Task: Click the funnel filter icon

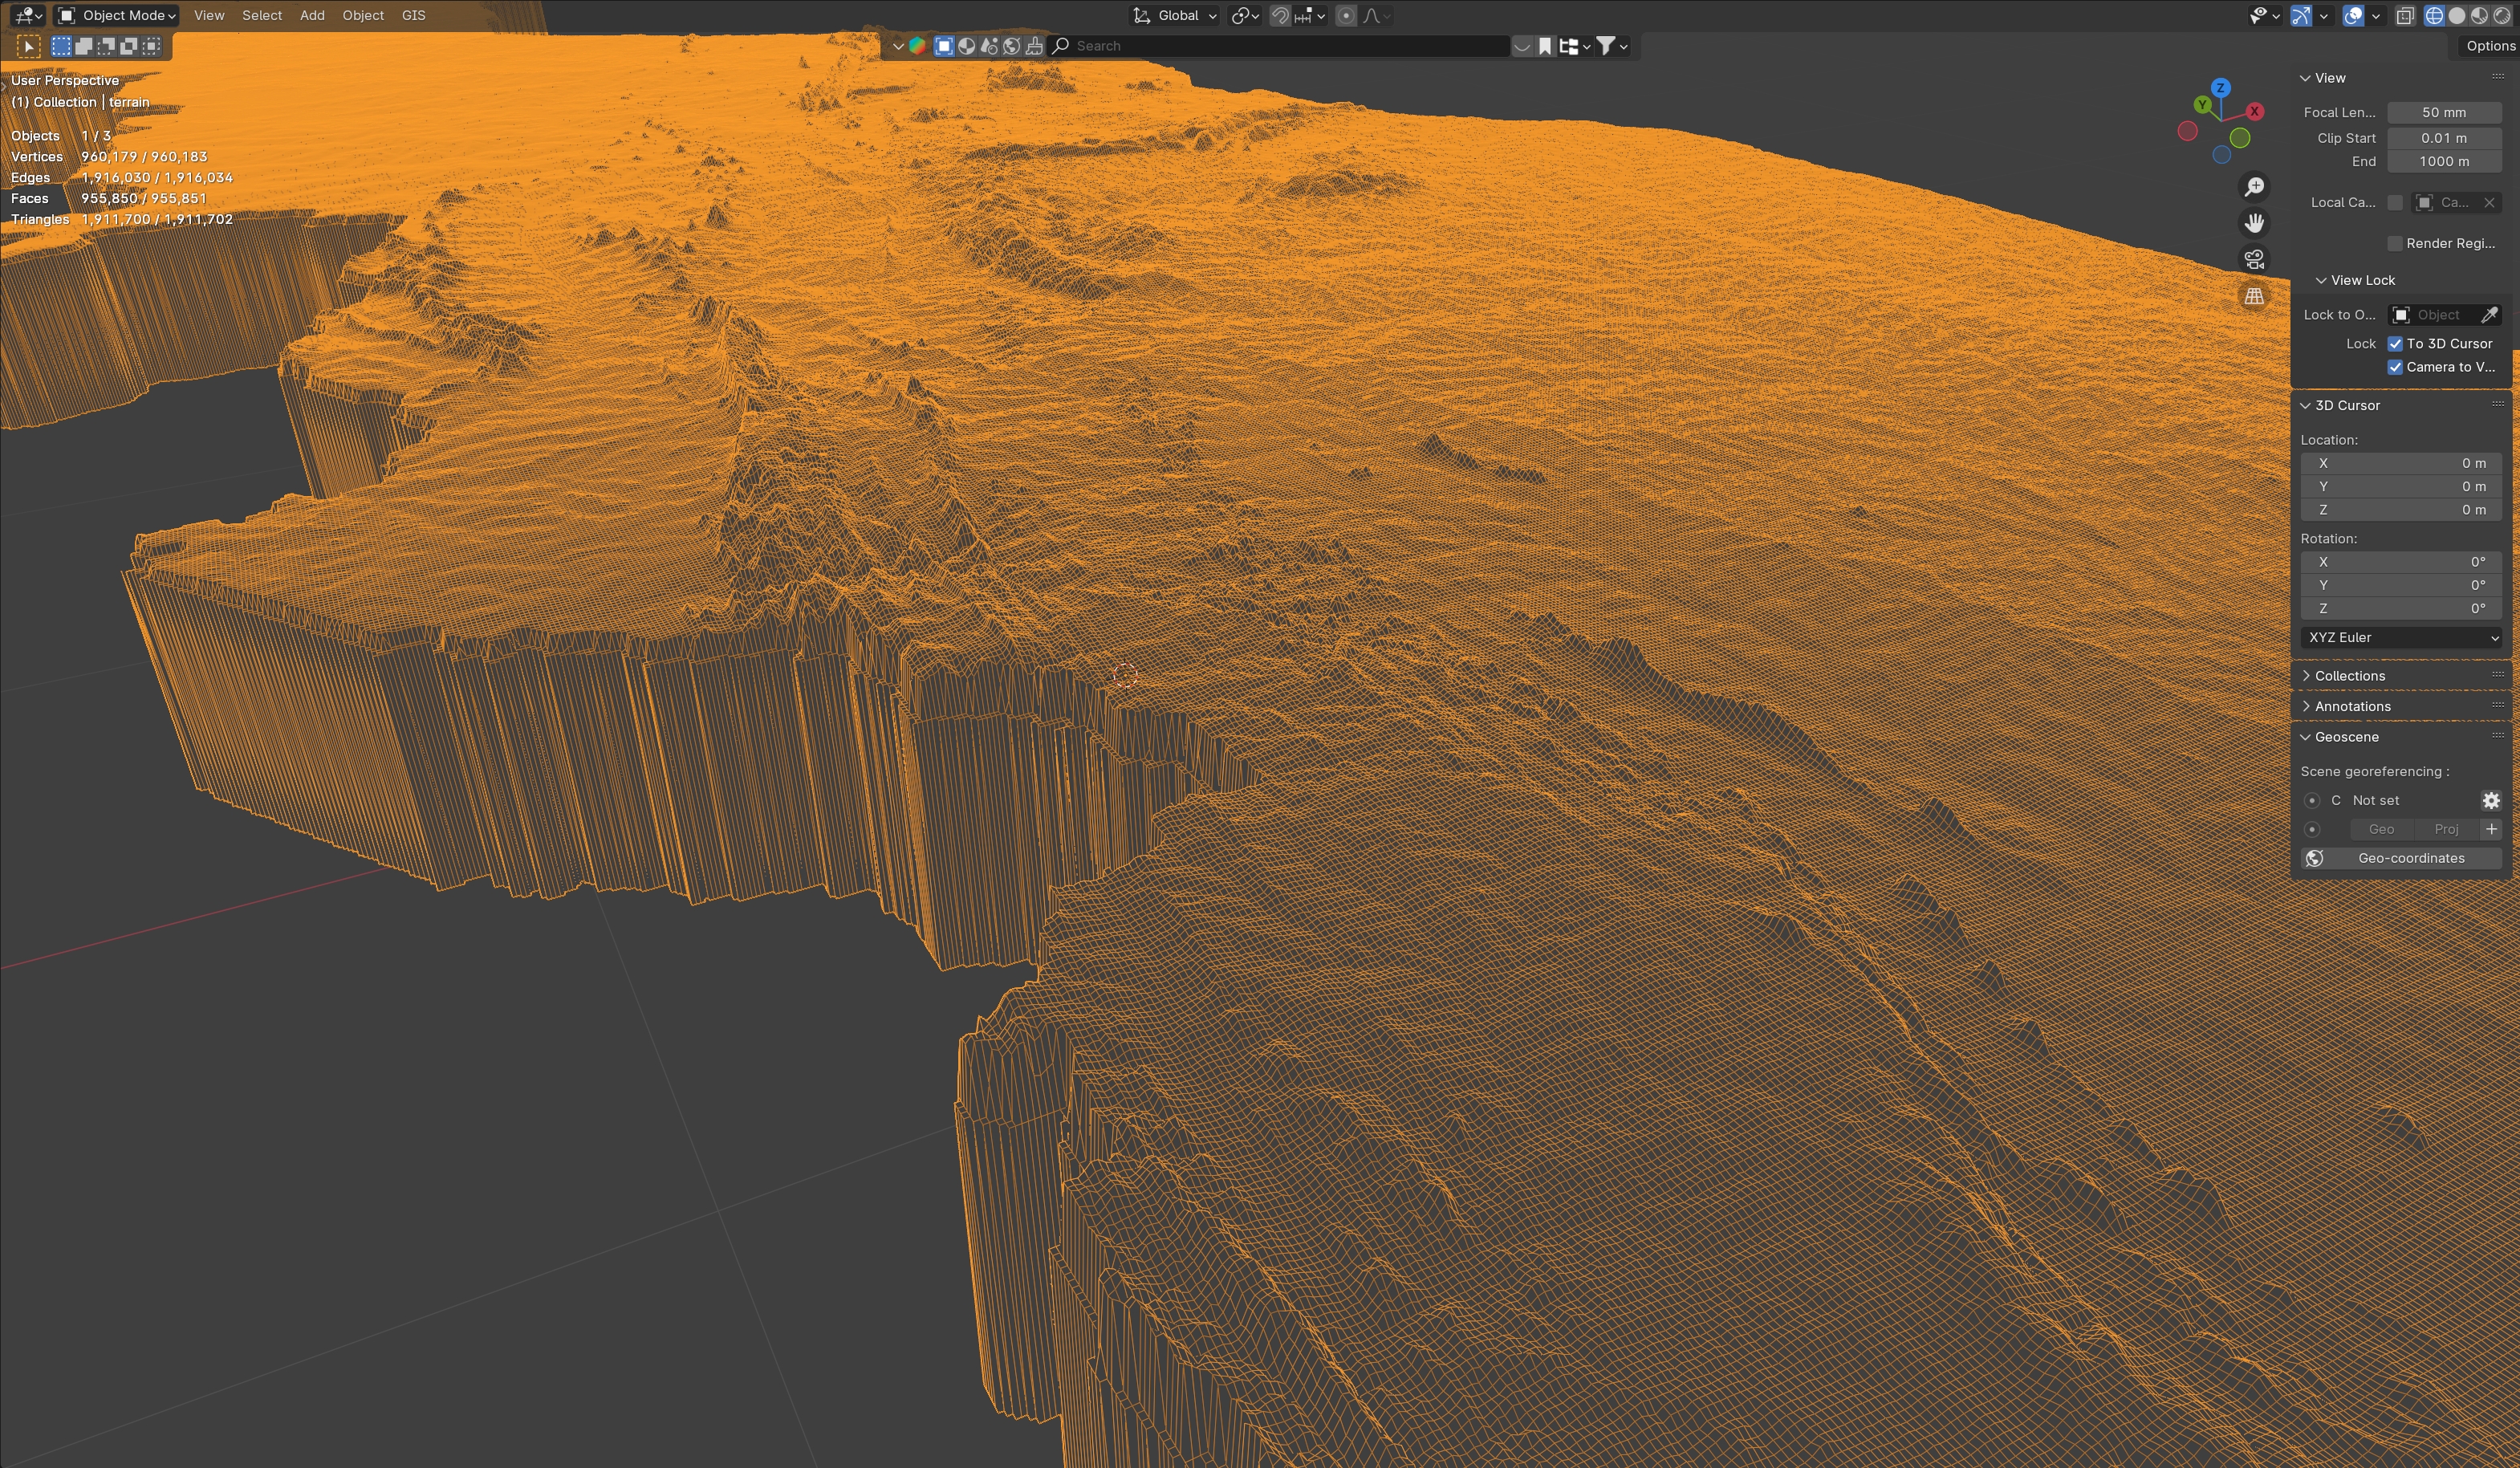Action: 1605,46
